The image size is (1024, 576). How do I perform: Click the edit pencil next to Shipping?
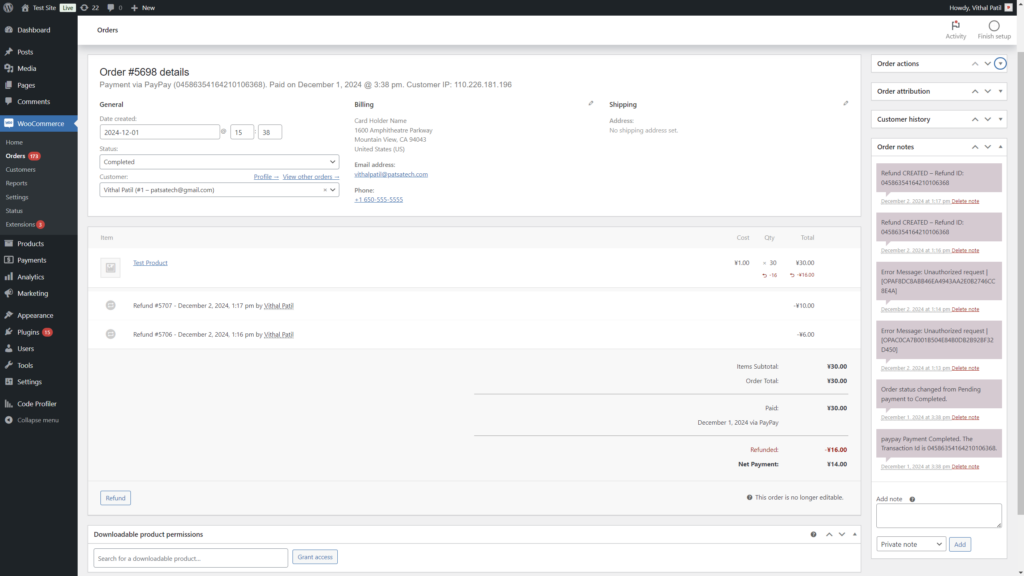[x=846, y=103]
